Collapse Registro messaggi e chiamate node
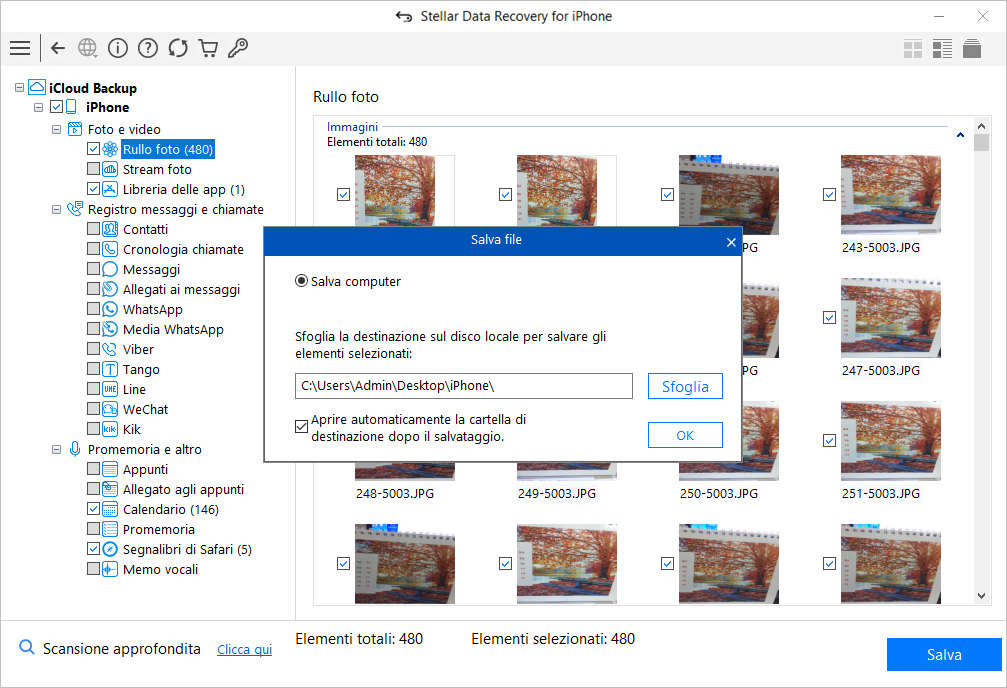The height and width of the screenshot is (688, 1007). [x=57, y=209]
